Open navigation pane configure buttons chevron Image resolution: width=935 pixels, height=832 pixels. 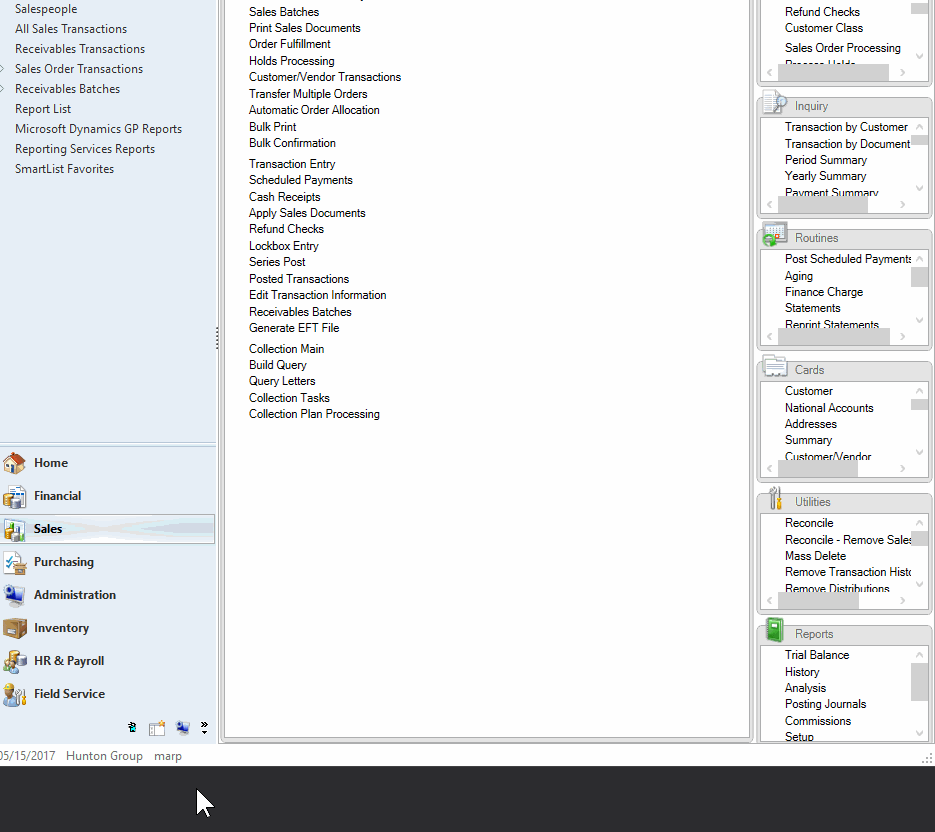tap(204, 728)
